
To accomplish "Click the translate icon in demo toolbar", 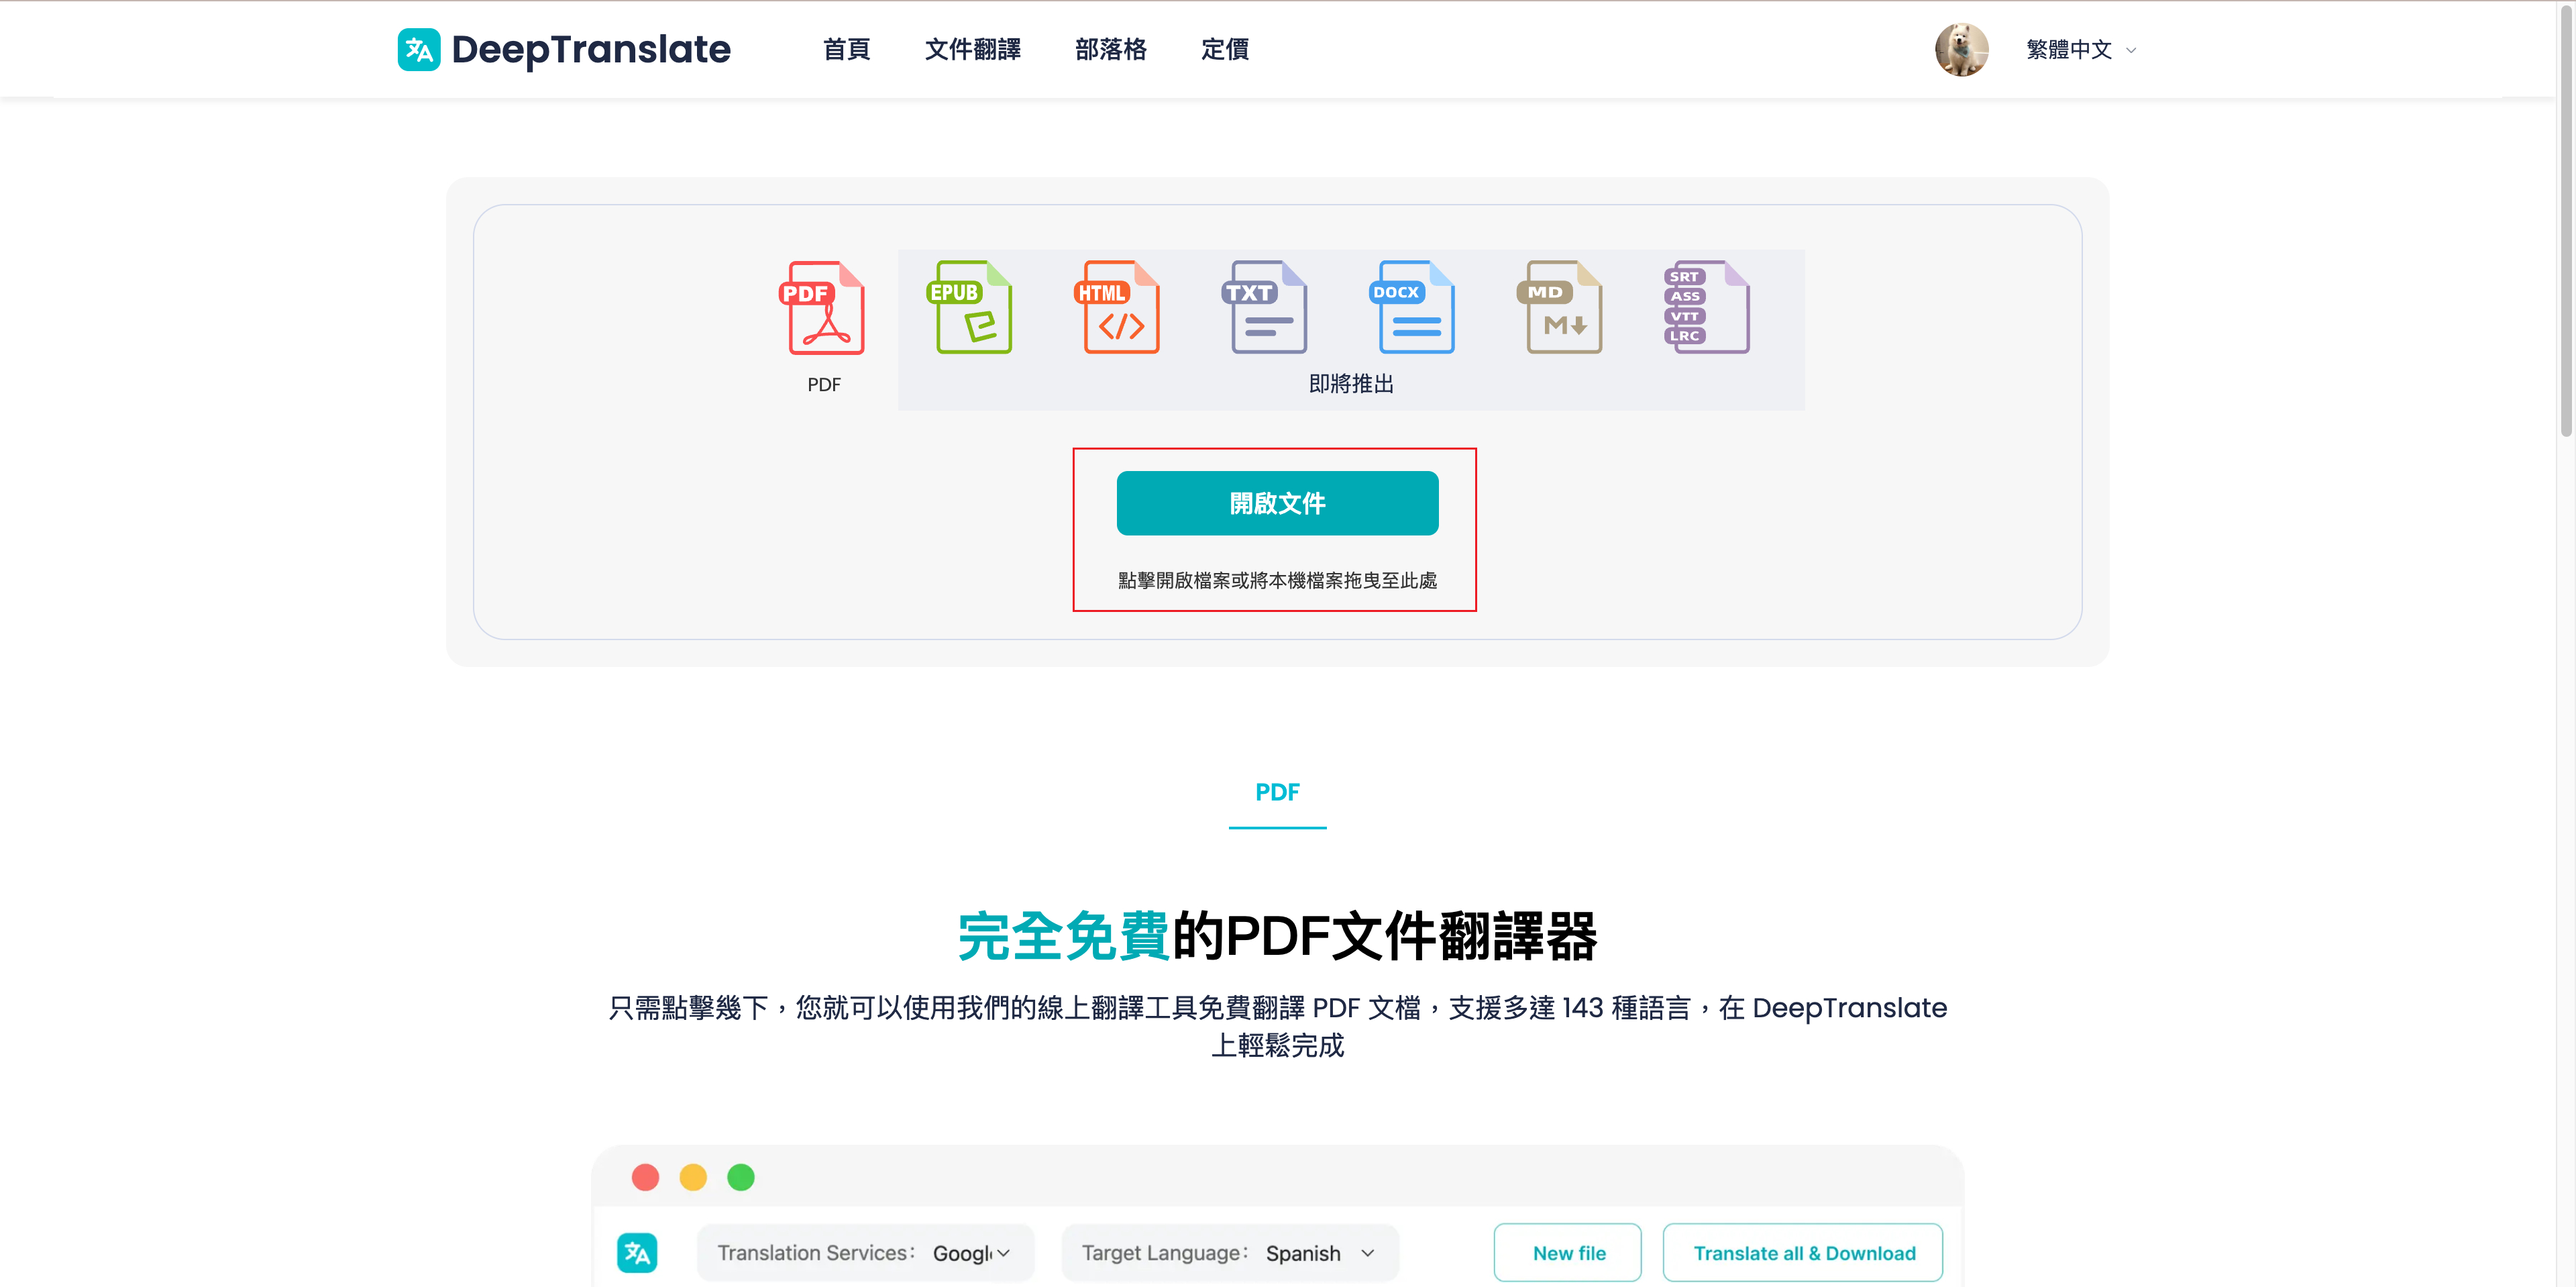I will pyautogui.click(x=637, y=1252).
